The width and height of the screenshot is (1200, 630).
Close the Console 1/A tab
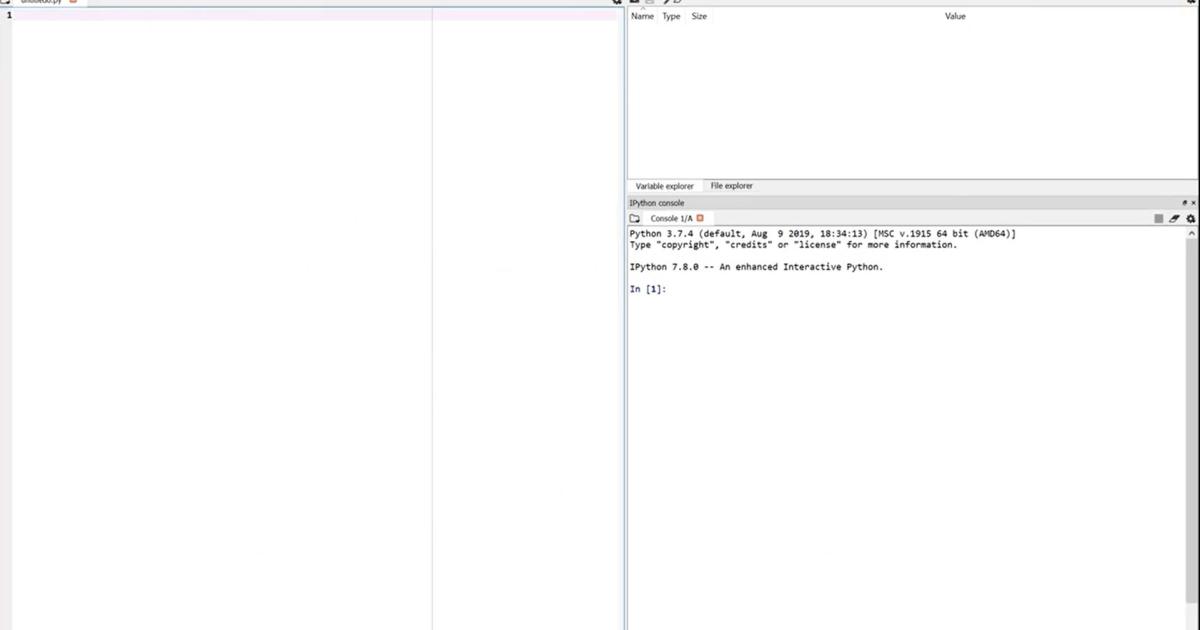(700, 218)
